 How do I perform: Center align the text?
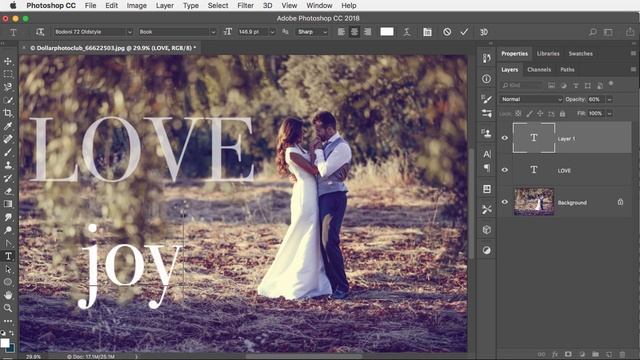pyautogui.click(x=354, y=32)
